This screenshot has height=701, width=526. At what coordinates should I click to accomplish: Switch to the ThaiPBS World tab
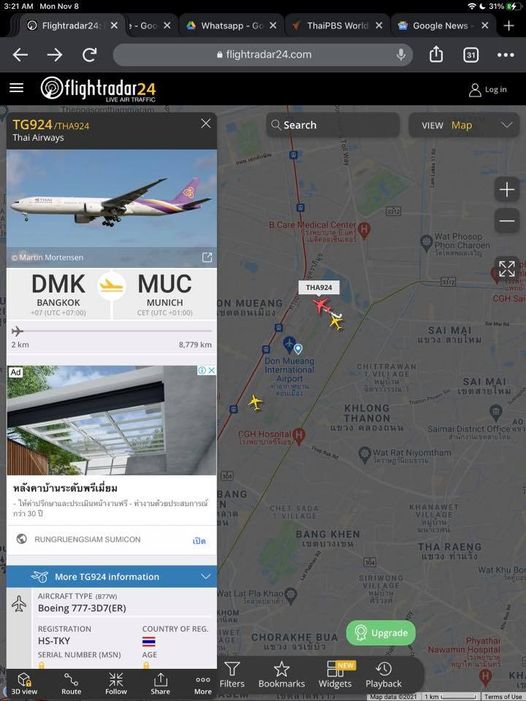pyautogui.click(x=338, y=25)
